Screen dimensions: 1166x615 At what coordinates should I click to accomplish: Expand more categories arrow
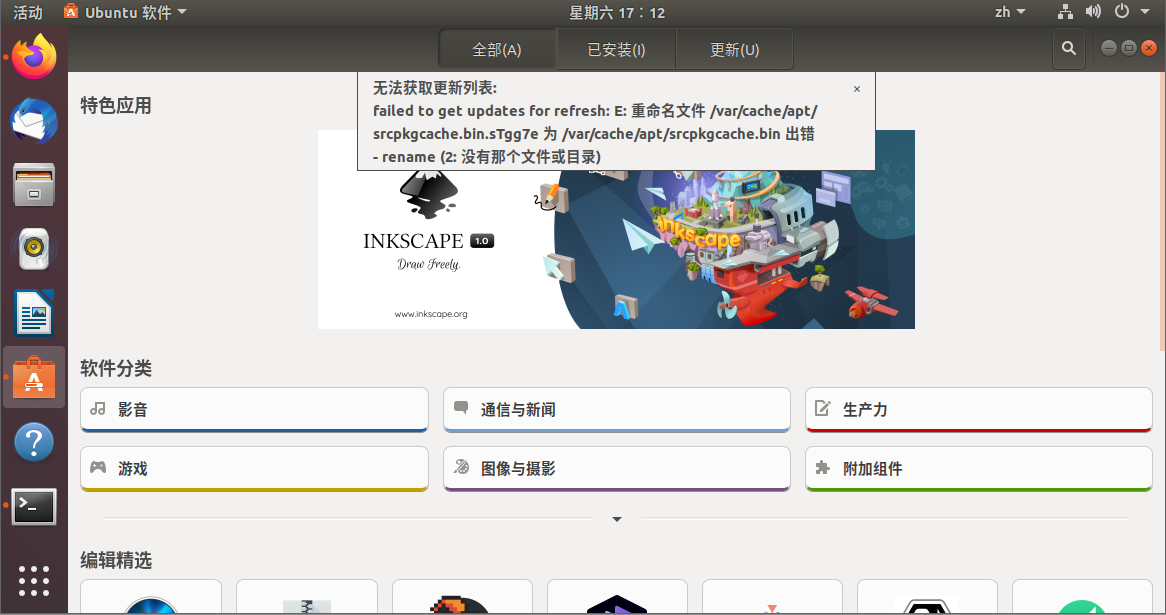616,519
